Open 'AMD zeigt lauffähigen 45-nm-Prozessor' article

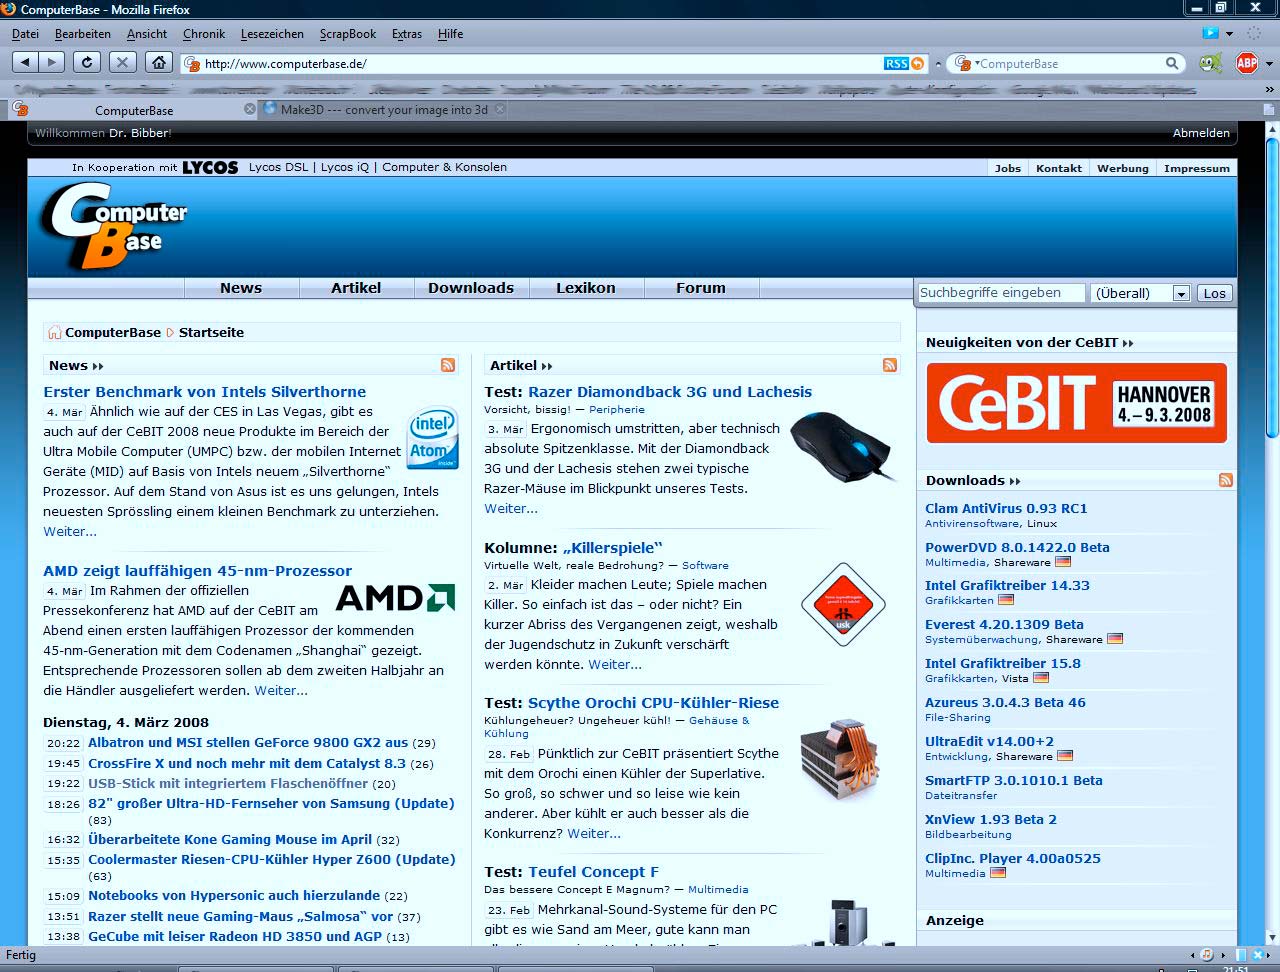[197, 571]
